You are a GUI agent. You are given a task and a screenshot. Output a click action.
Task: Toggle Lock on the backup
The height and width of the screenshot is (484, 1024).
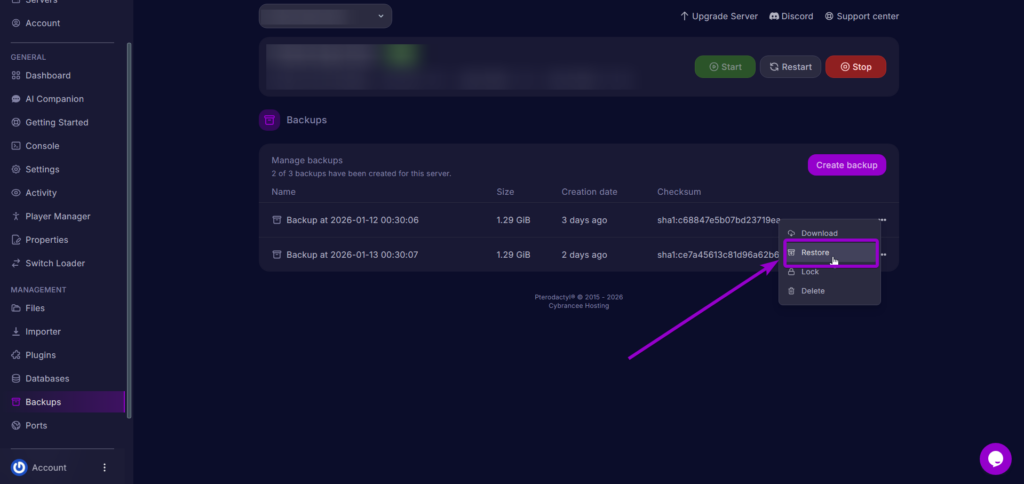point(809,272)
